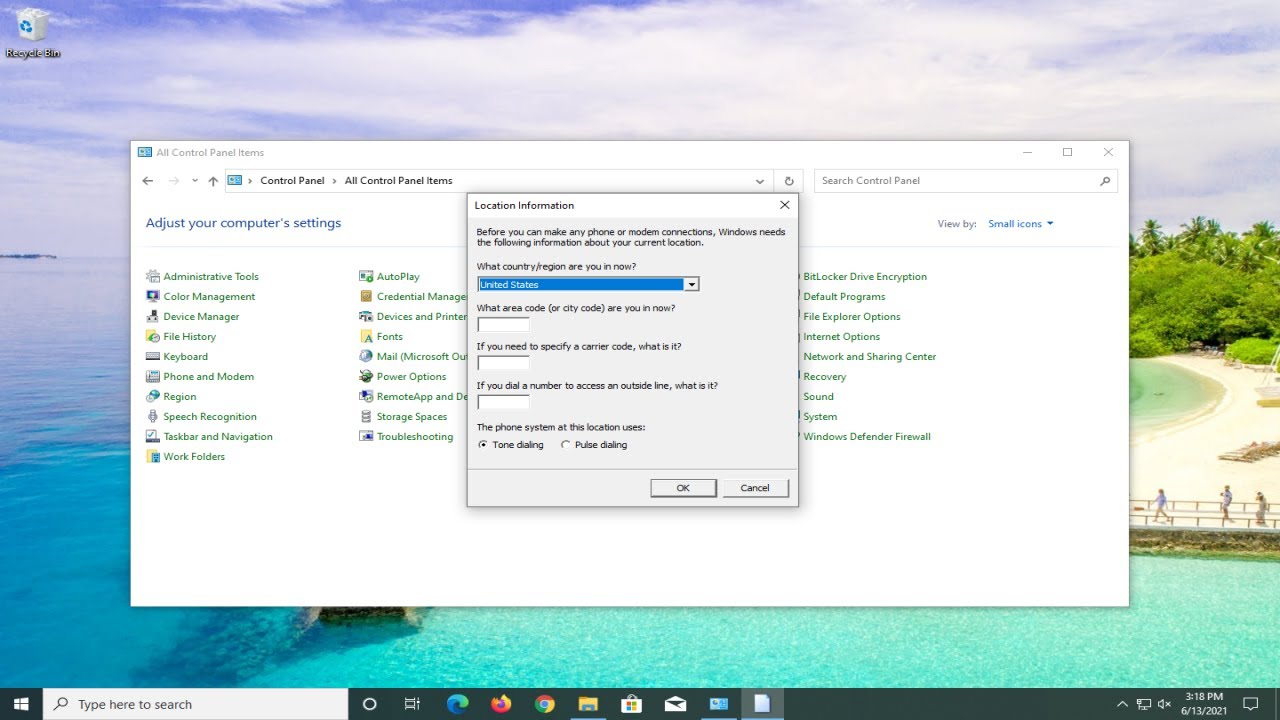Click the Search Control Panel box
This screenshot has height=720, width=1280.
click(x=966, y=181)
